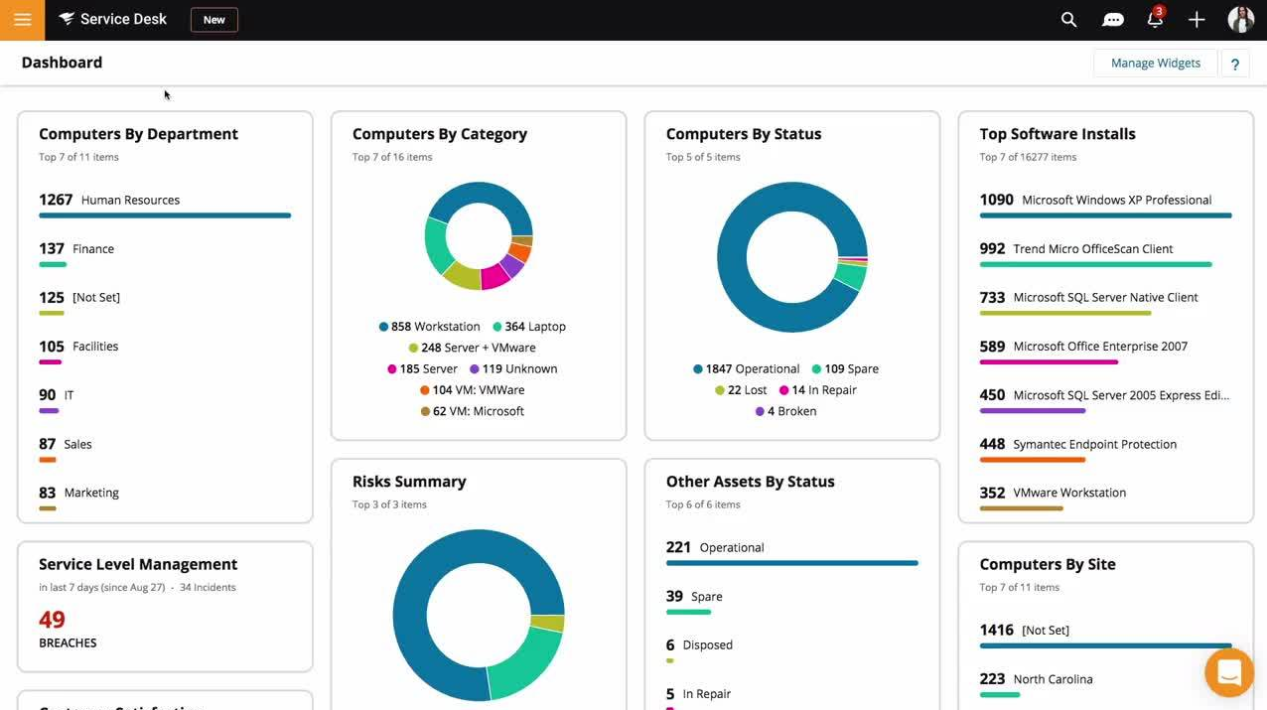Viewport: 1267px width, 710px height.
Task: Click the Service Desk logo icon
Action: tap(67, 19)
